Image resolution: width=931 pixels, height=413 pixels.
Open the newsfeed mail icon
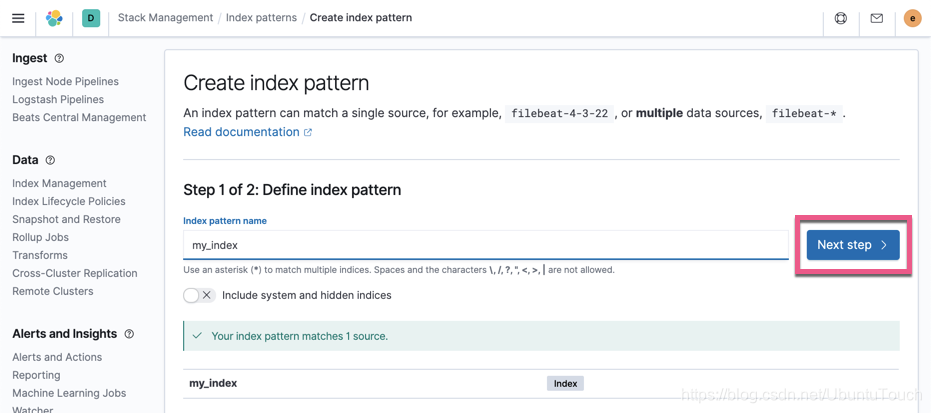(x=877, y=18)
